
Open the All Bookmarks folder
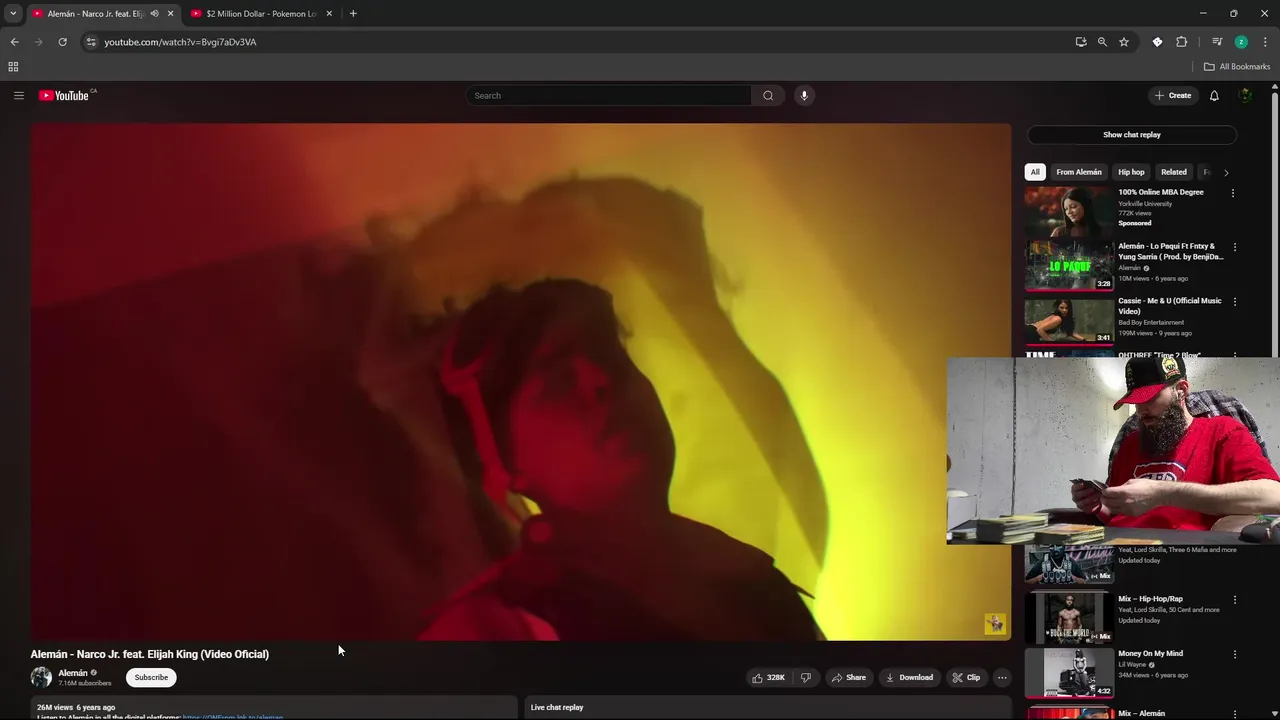coord(1237,67)
